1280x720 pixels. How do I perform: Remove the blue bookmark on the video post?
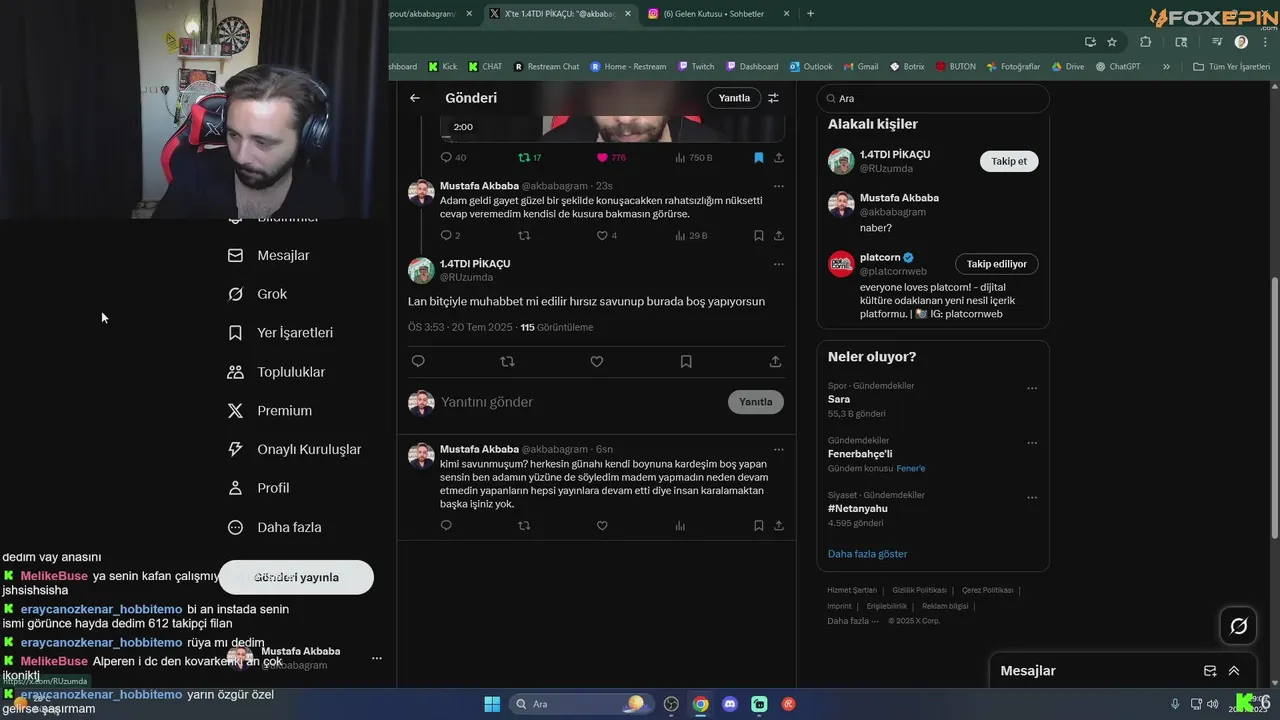(758, 157)
